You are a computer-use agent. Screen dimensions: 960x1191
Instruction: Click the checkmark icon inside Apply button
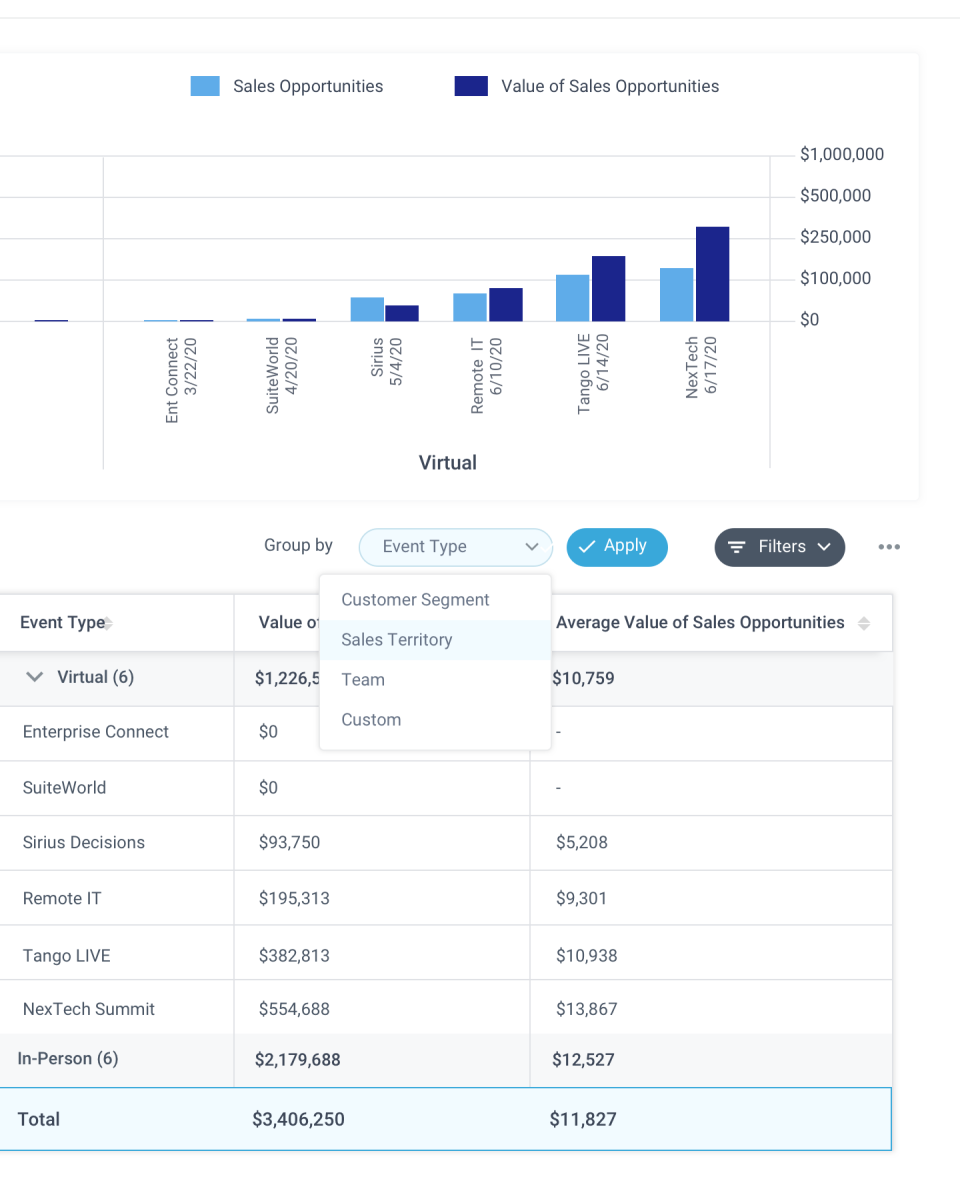pos(589,547)
